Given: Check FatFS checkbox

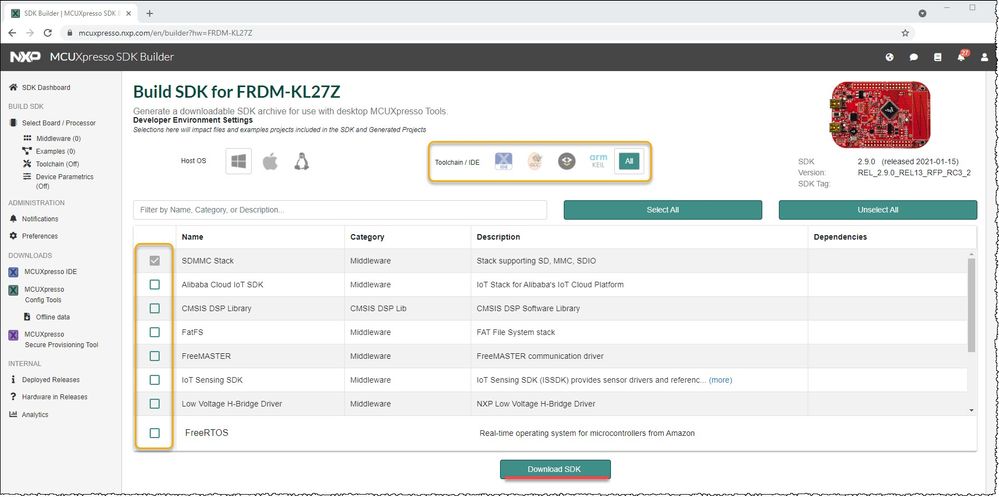Looking at the screenshot, I should click(x=154, y=332).
